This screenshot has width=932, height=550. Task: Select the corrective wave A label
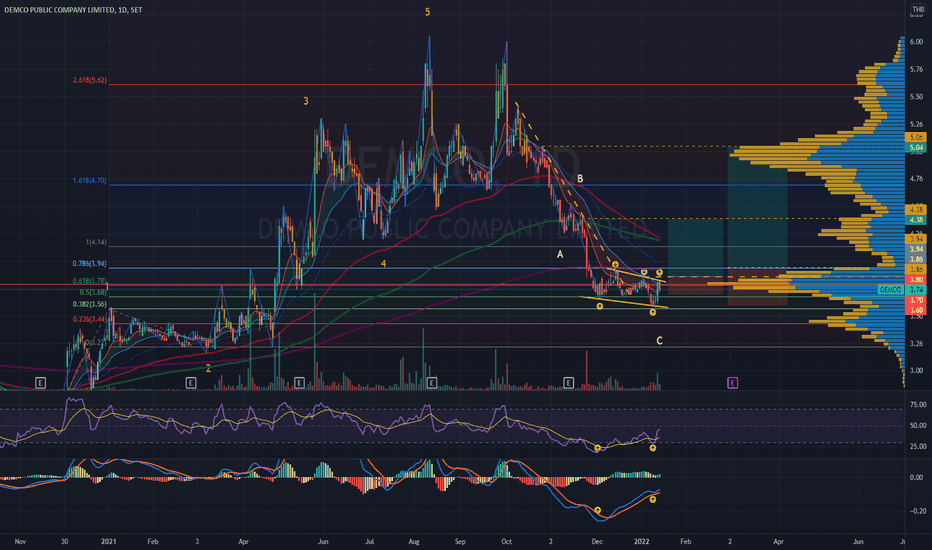tap(559, 254)
